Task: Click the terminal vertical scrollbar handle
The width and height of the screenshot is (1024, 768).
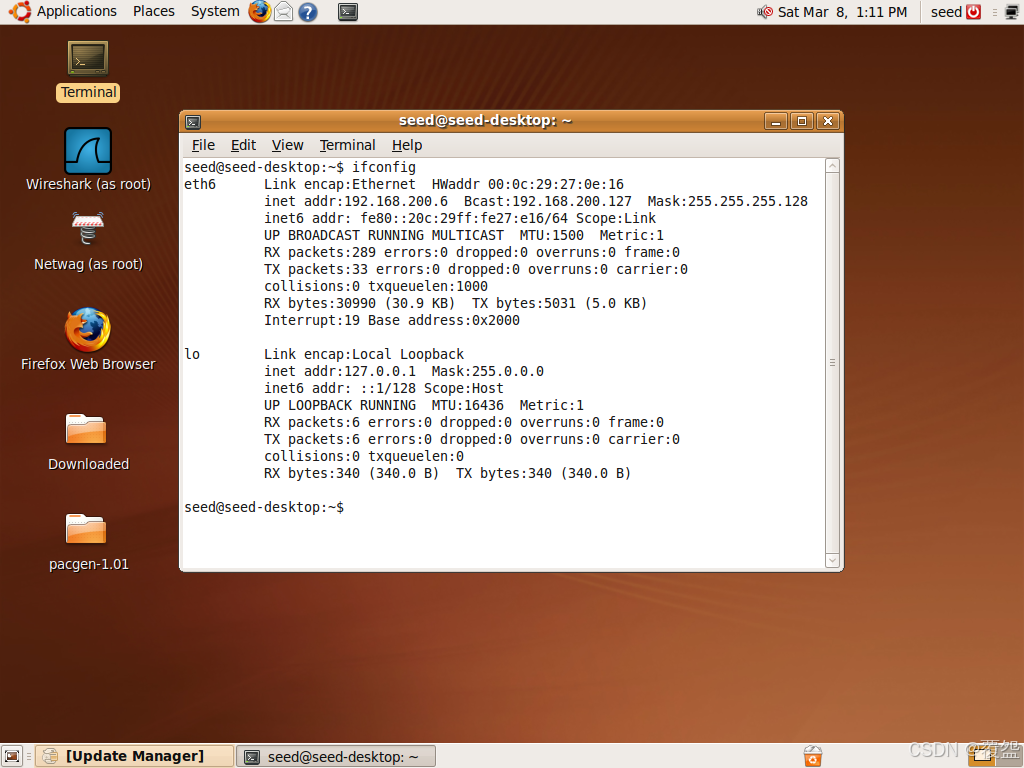Action: click(832, 362)
